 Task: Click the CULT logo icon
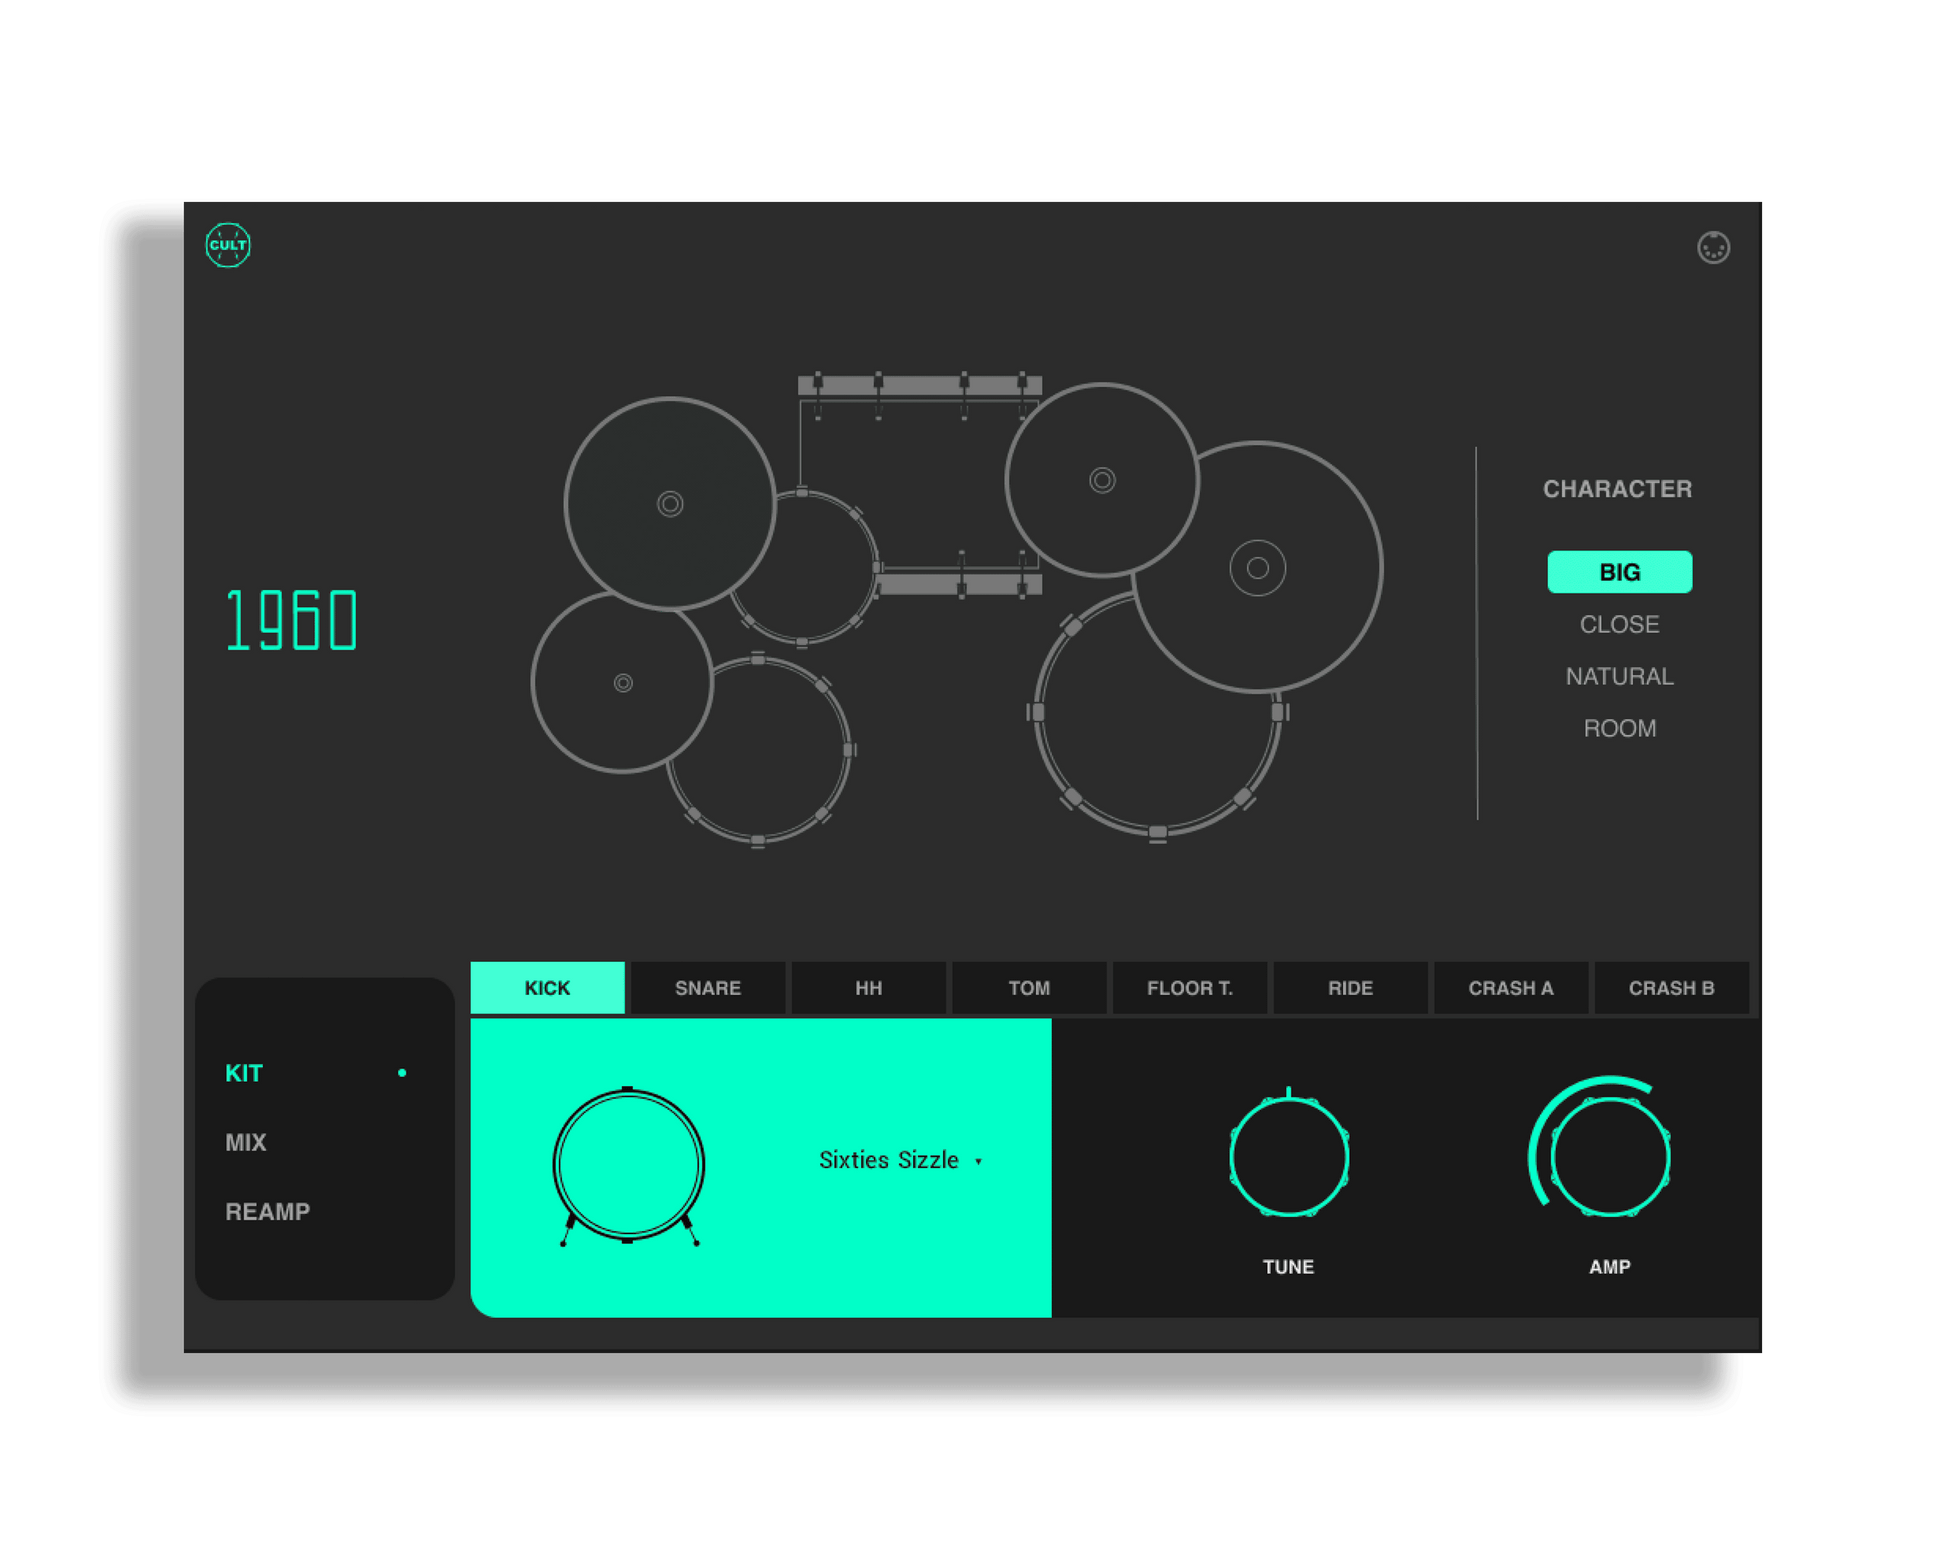(x=228, y=248)
